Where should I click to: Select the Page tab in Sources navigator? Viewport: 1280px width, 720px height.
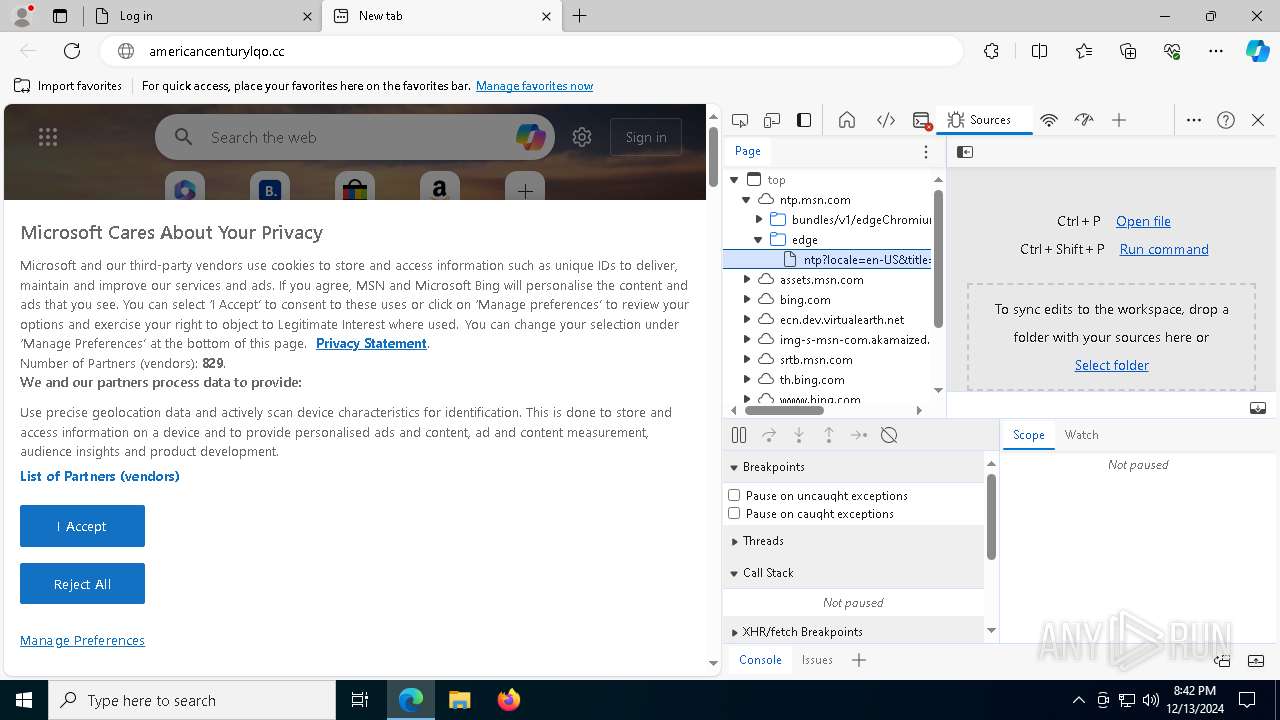tap(748, 151)
